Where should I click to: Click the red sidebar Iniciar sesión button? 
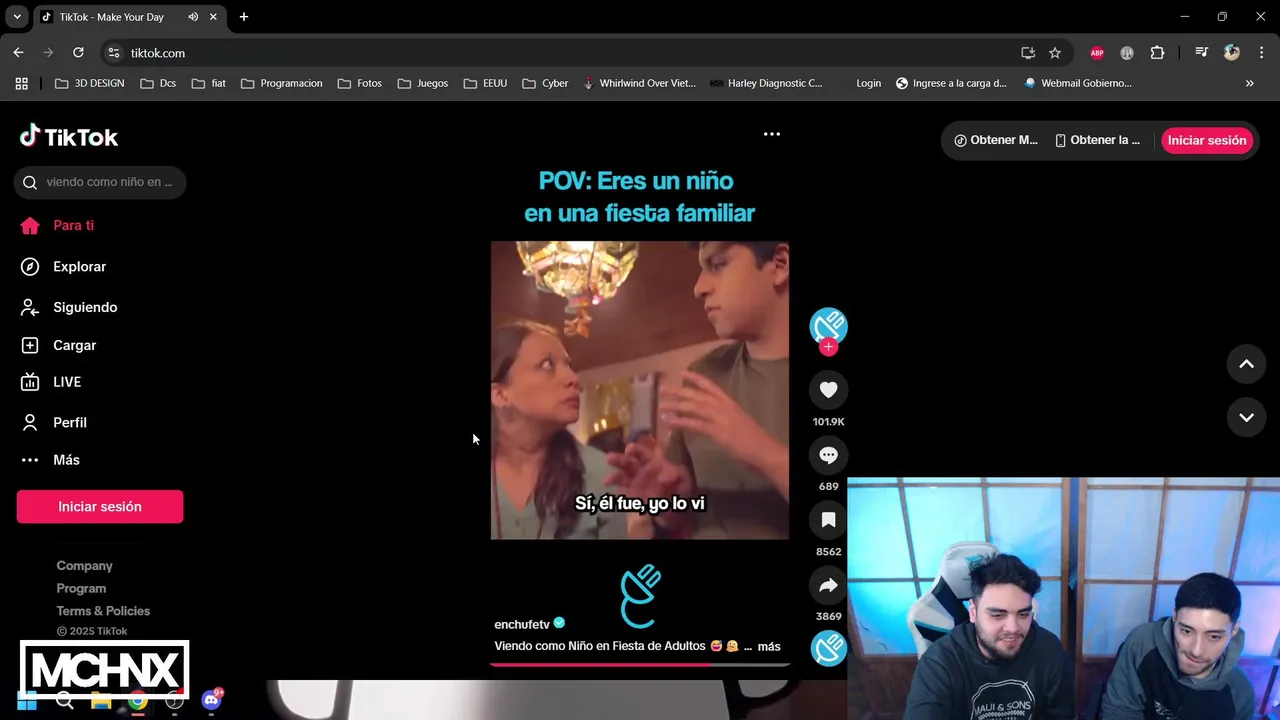pyautogui.click(x=100, y=506)
